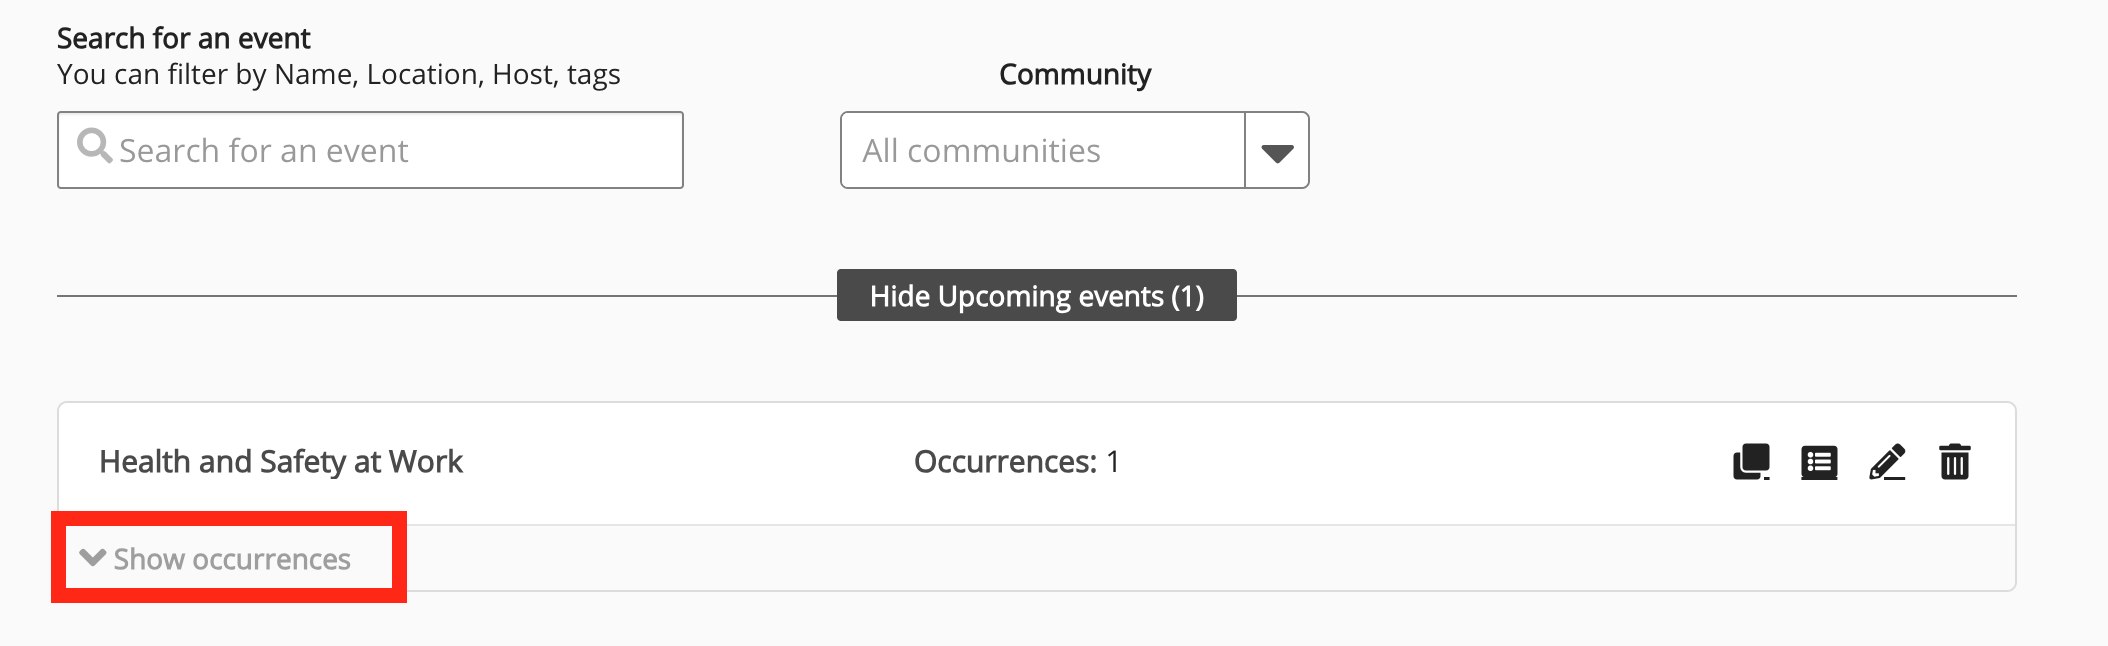Duplicate Health and Safety at Work via copy icon
The width and height of the screenshot is (2108, 646).
pyautogui.click(x=1751, y=462)
